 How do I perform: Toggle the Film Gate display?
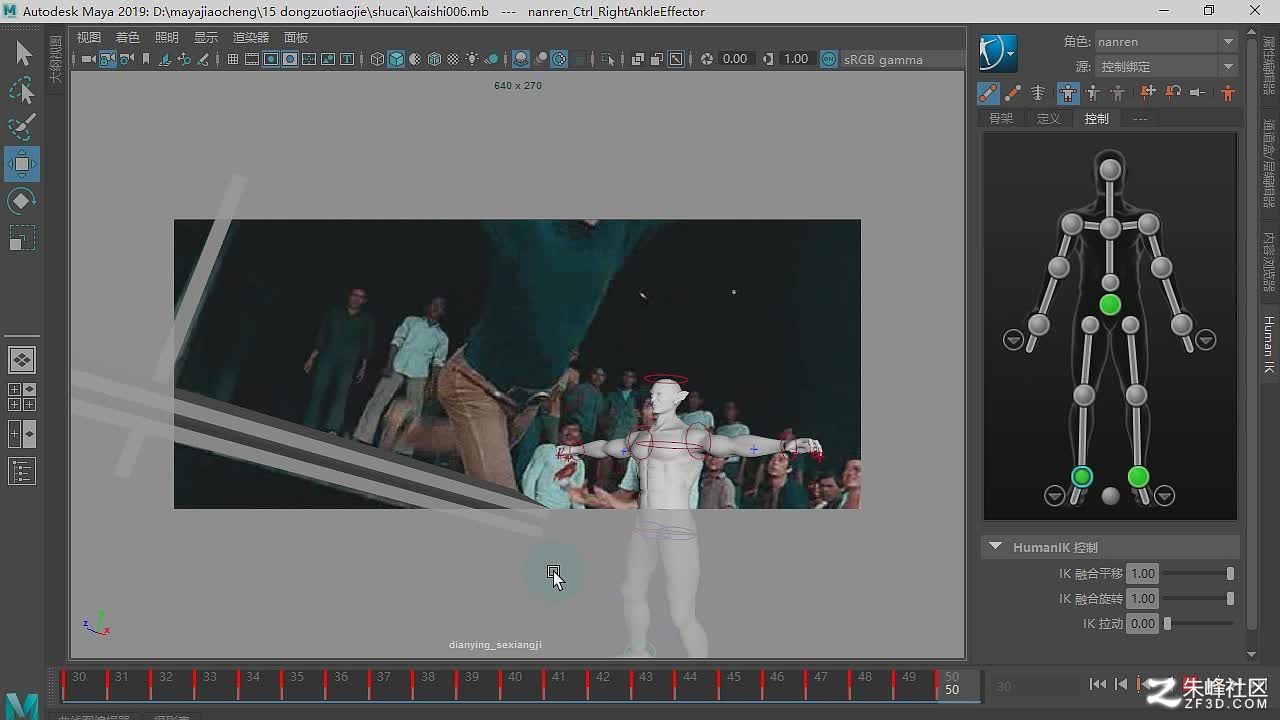click(252, 59)
